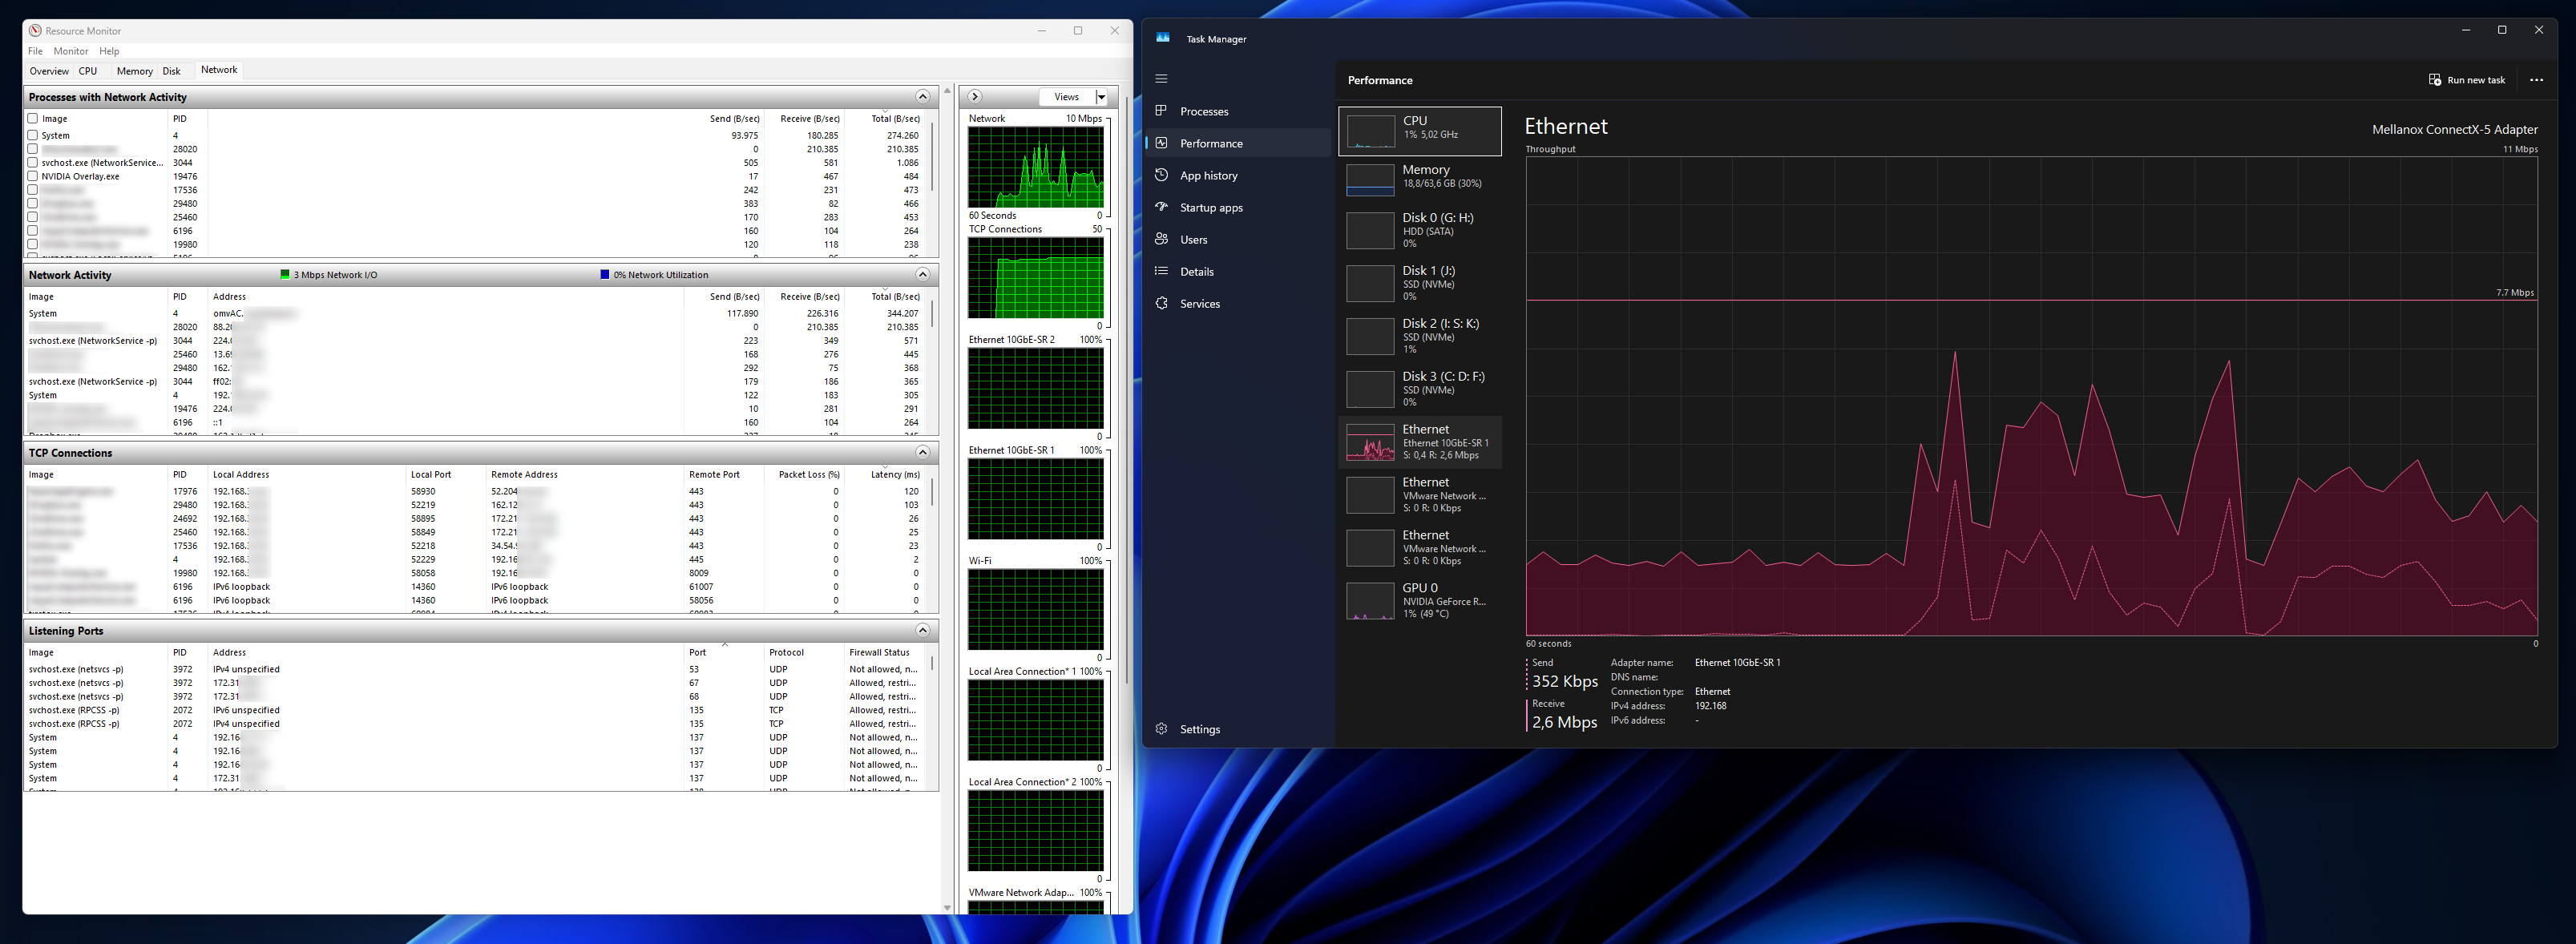Tick the svchost.exe NetworkService checkbox

33,162
